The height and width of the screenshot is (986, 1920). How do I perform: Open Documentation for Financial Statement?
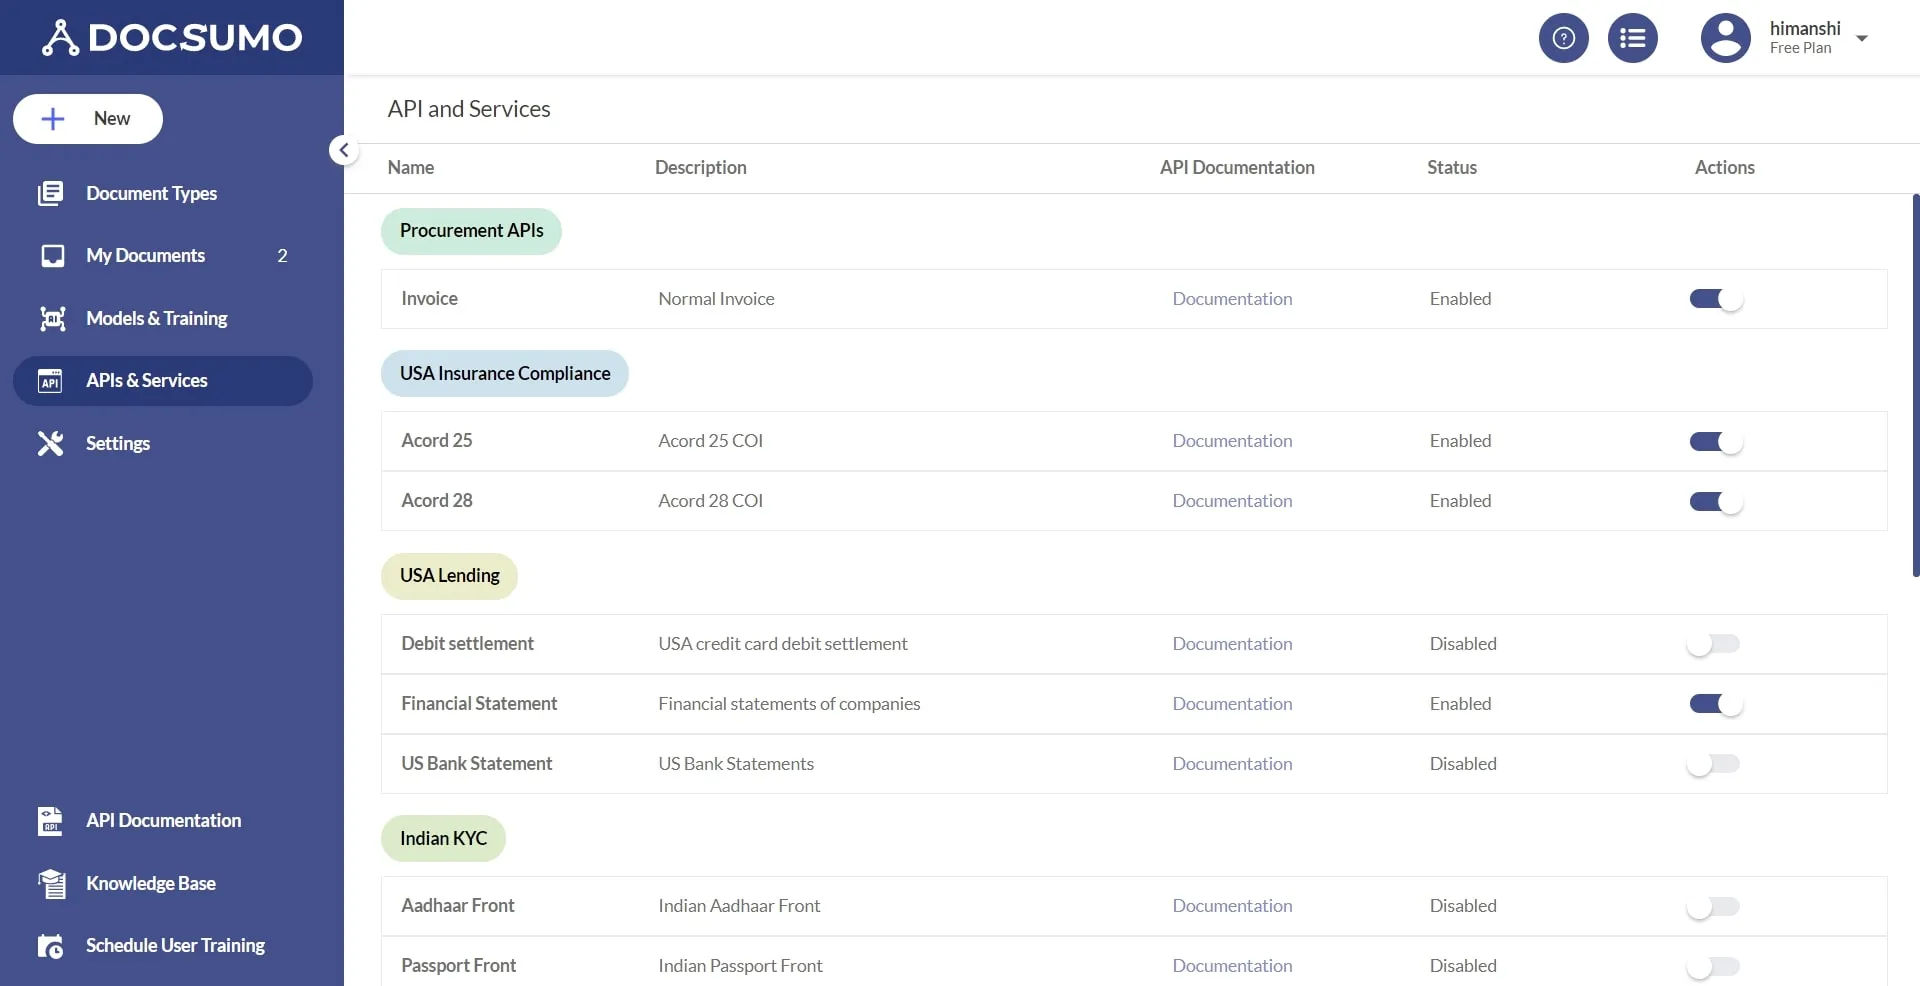click(x=1231, y=703)
